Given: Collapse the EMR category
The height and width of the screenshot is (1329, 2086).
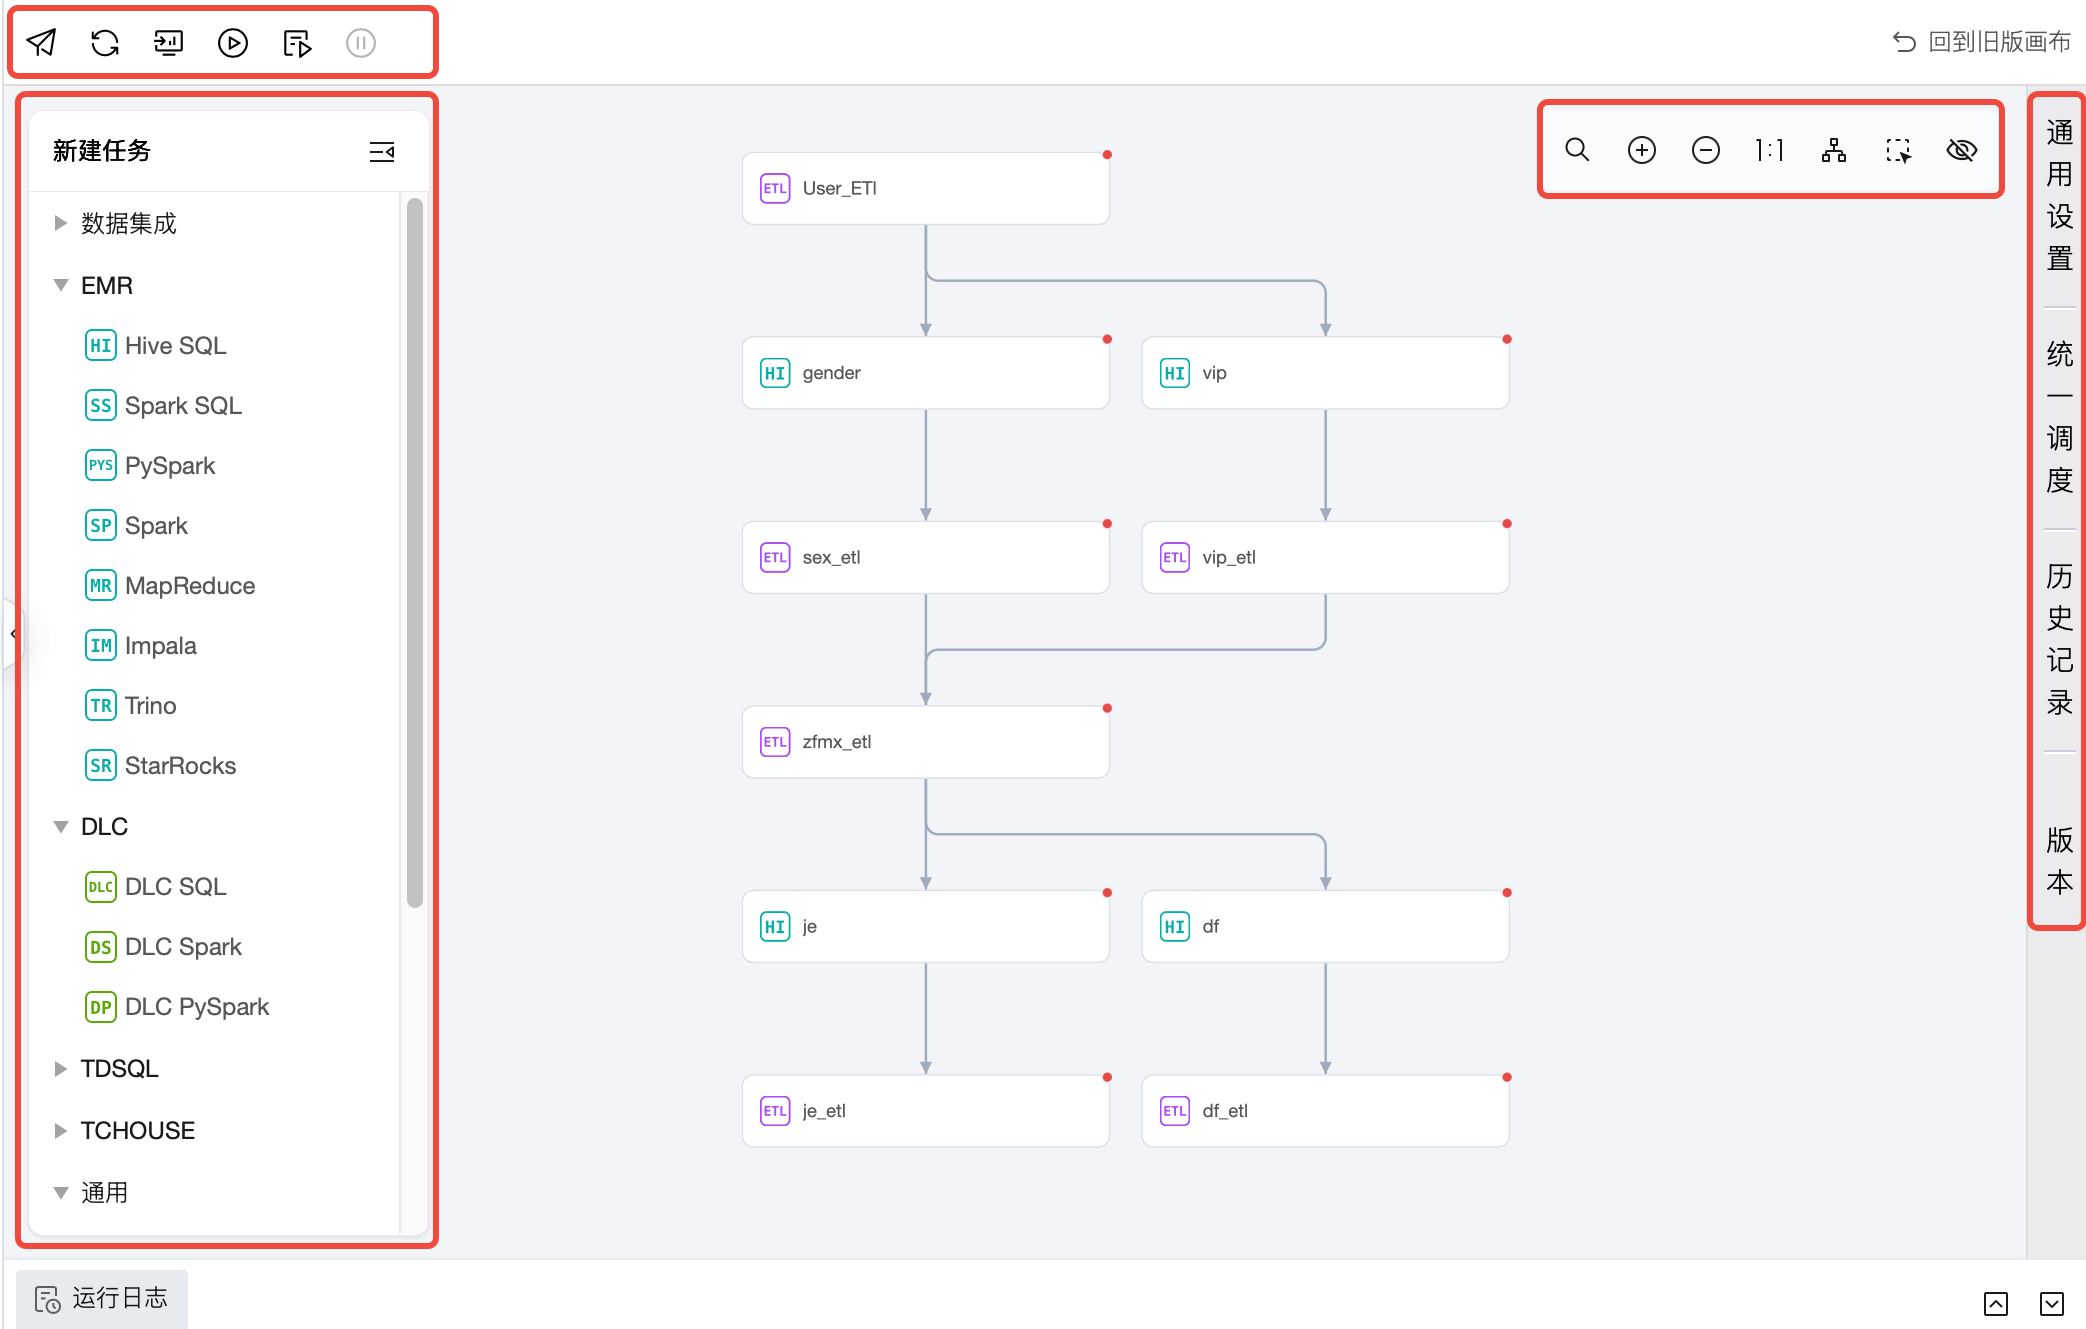Looking at the screenshot, I should point(61,285).
